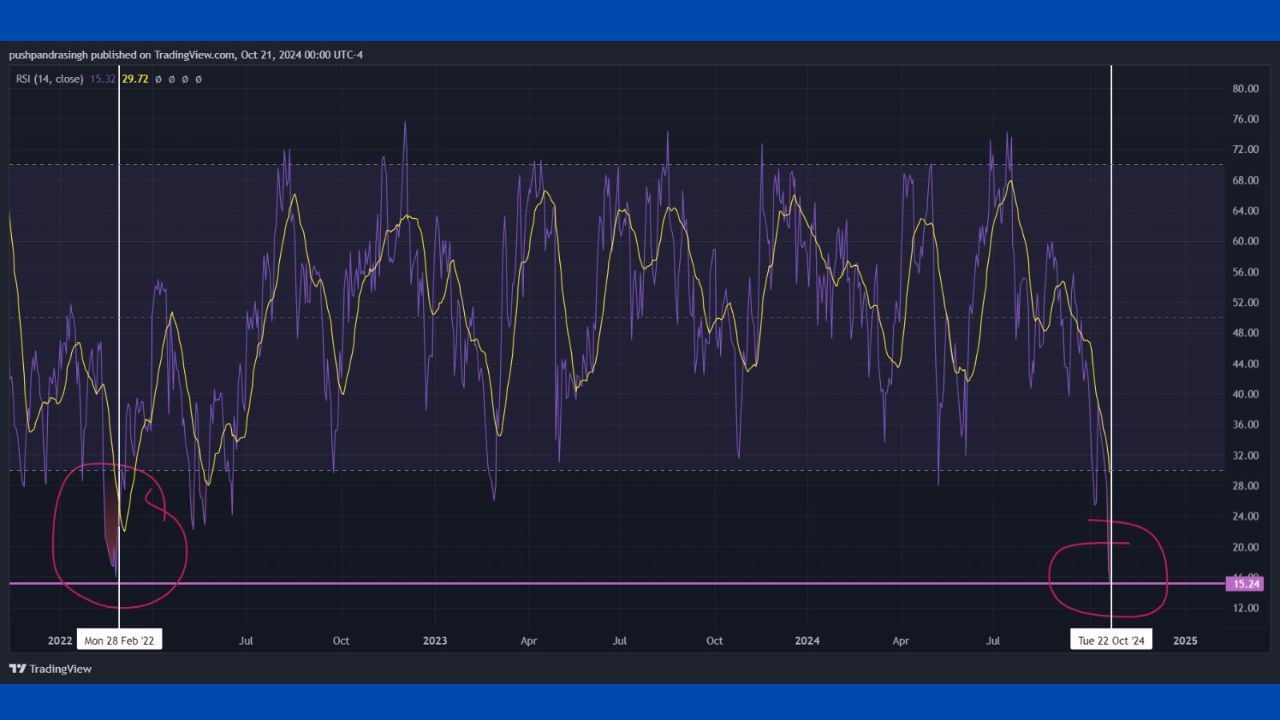Click the Oct label between 2023 and 2024

[x=714, y=641]
